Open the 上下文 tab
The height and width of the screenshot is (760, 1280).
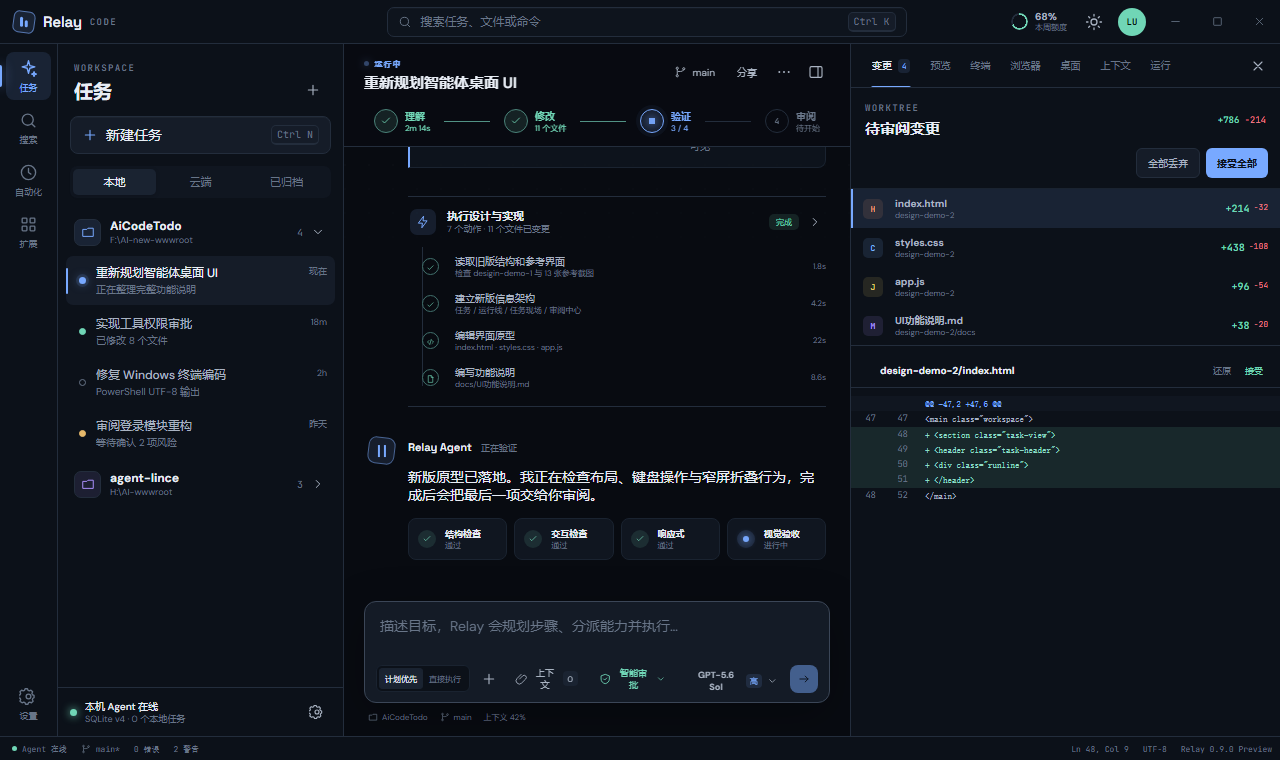[x=1115, y=66]
